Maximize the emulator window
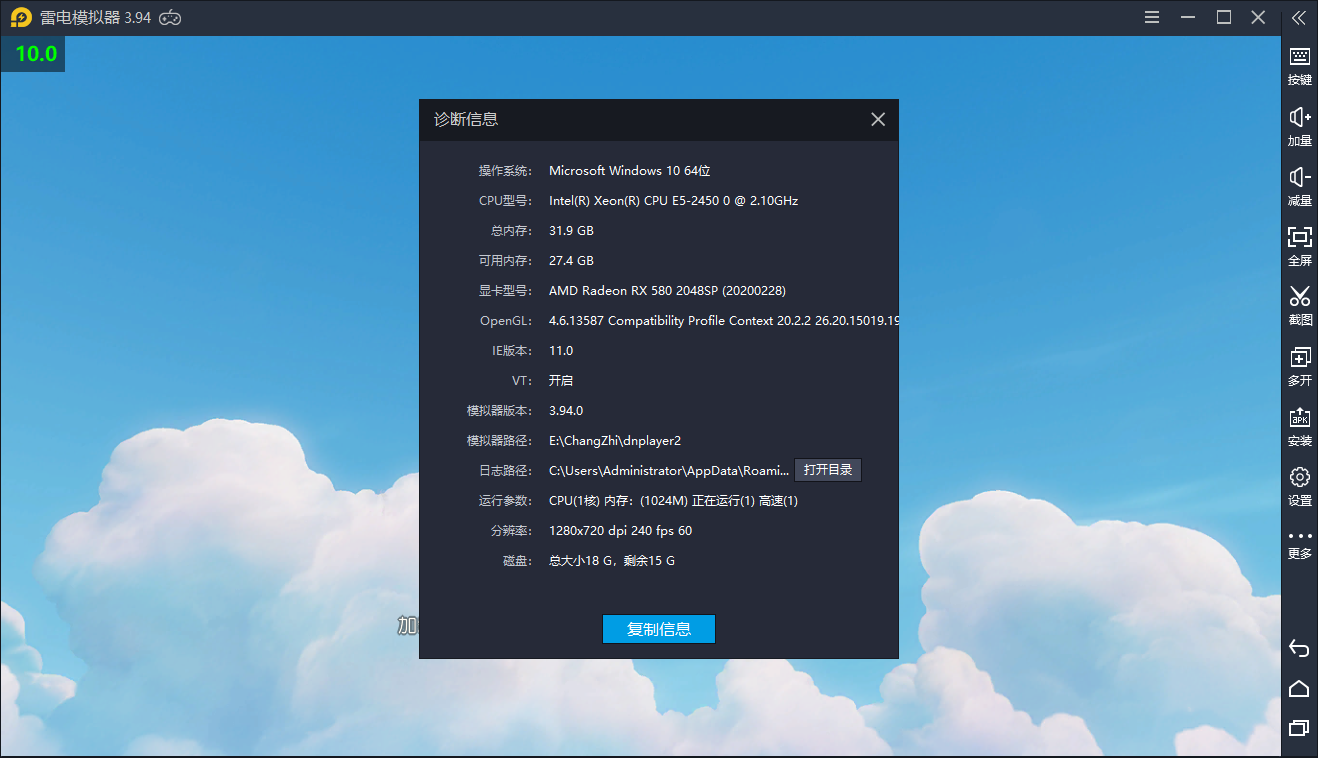 coord(1223,17)
